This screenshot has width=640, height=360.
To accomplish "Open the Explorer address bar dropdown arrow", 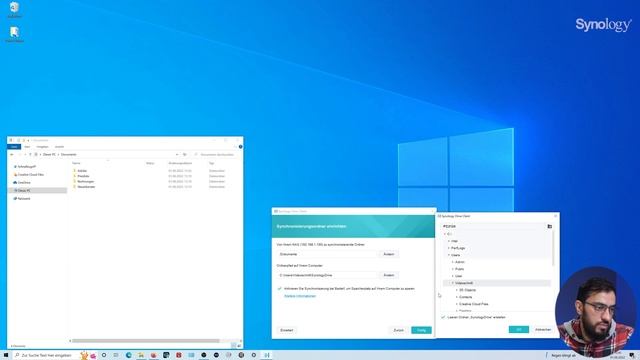I will [x=177, y=155].
